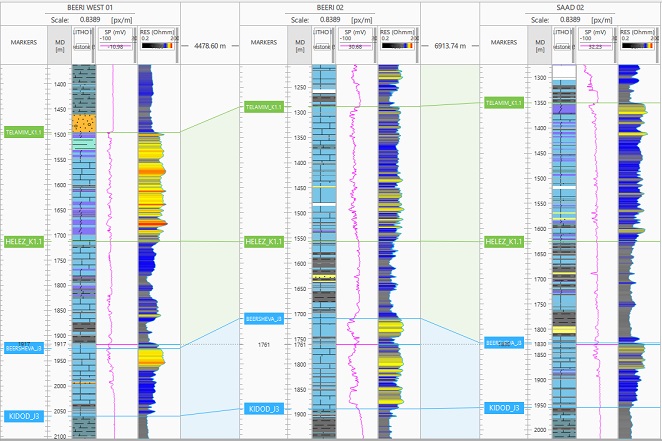Click the SP curve line sample in SAAD 02 header
662x441 pixels.
(x=595, y=46)
